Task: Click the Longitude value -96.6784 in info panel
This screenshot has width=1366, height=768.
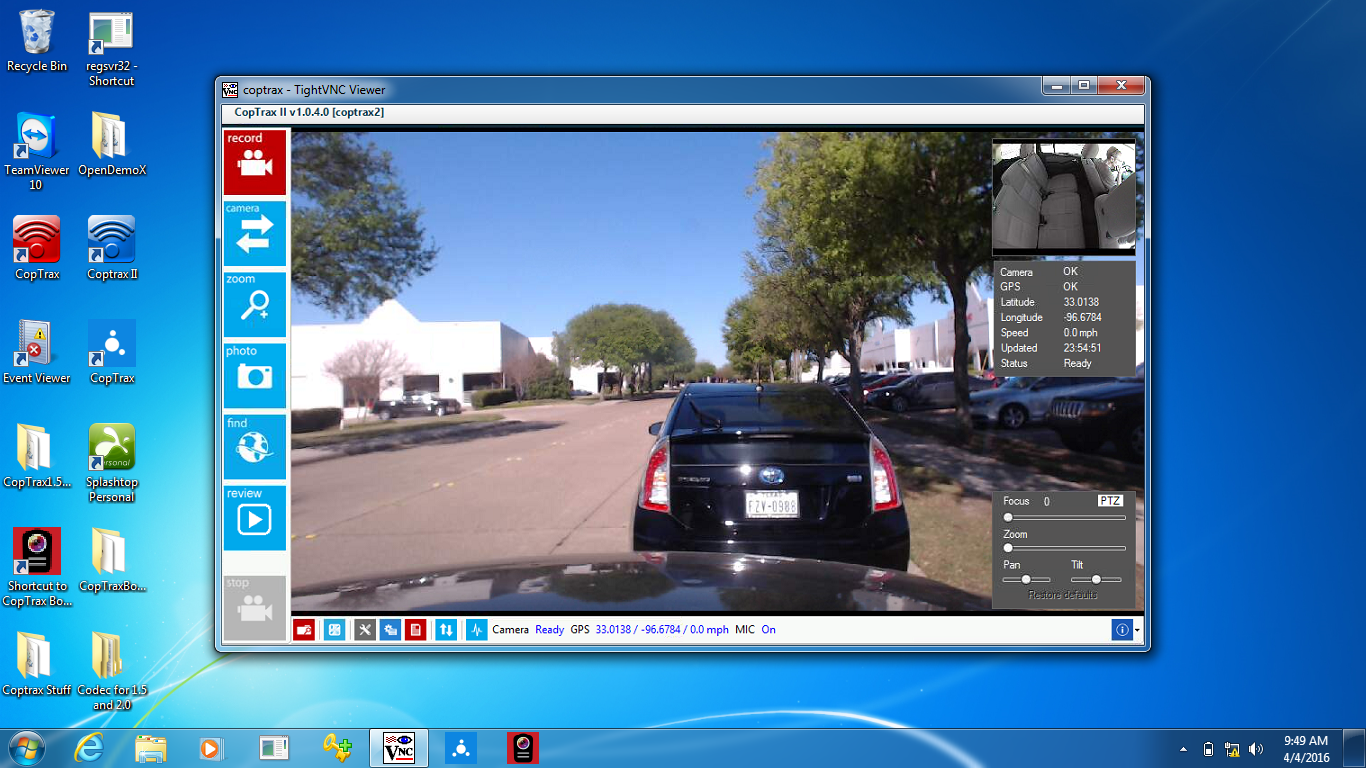Action: tap(1082, 318)
